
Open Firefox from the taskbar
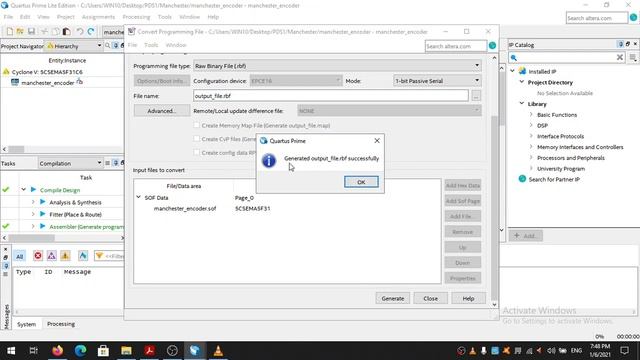(x=58, y=350)
